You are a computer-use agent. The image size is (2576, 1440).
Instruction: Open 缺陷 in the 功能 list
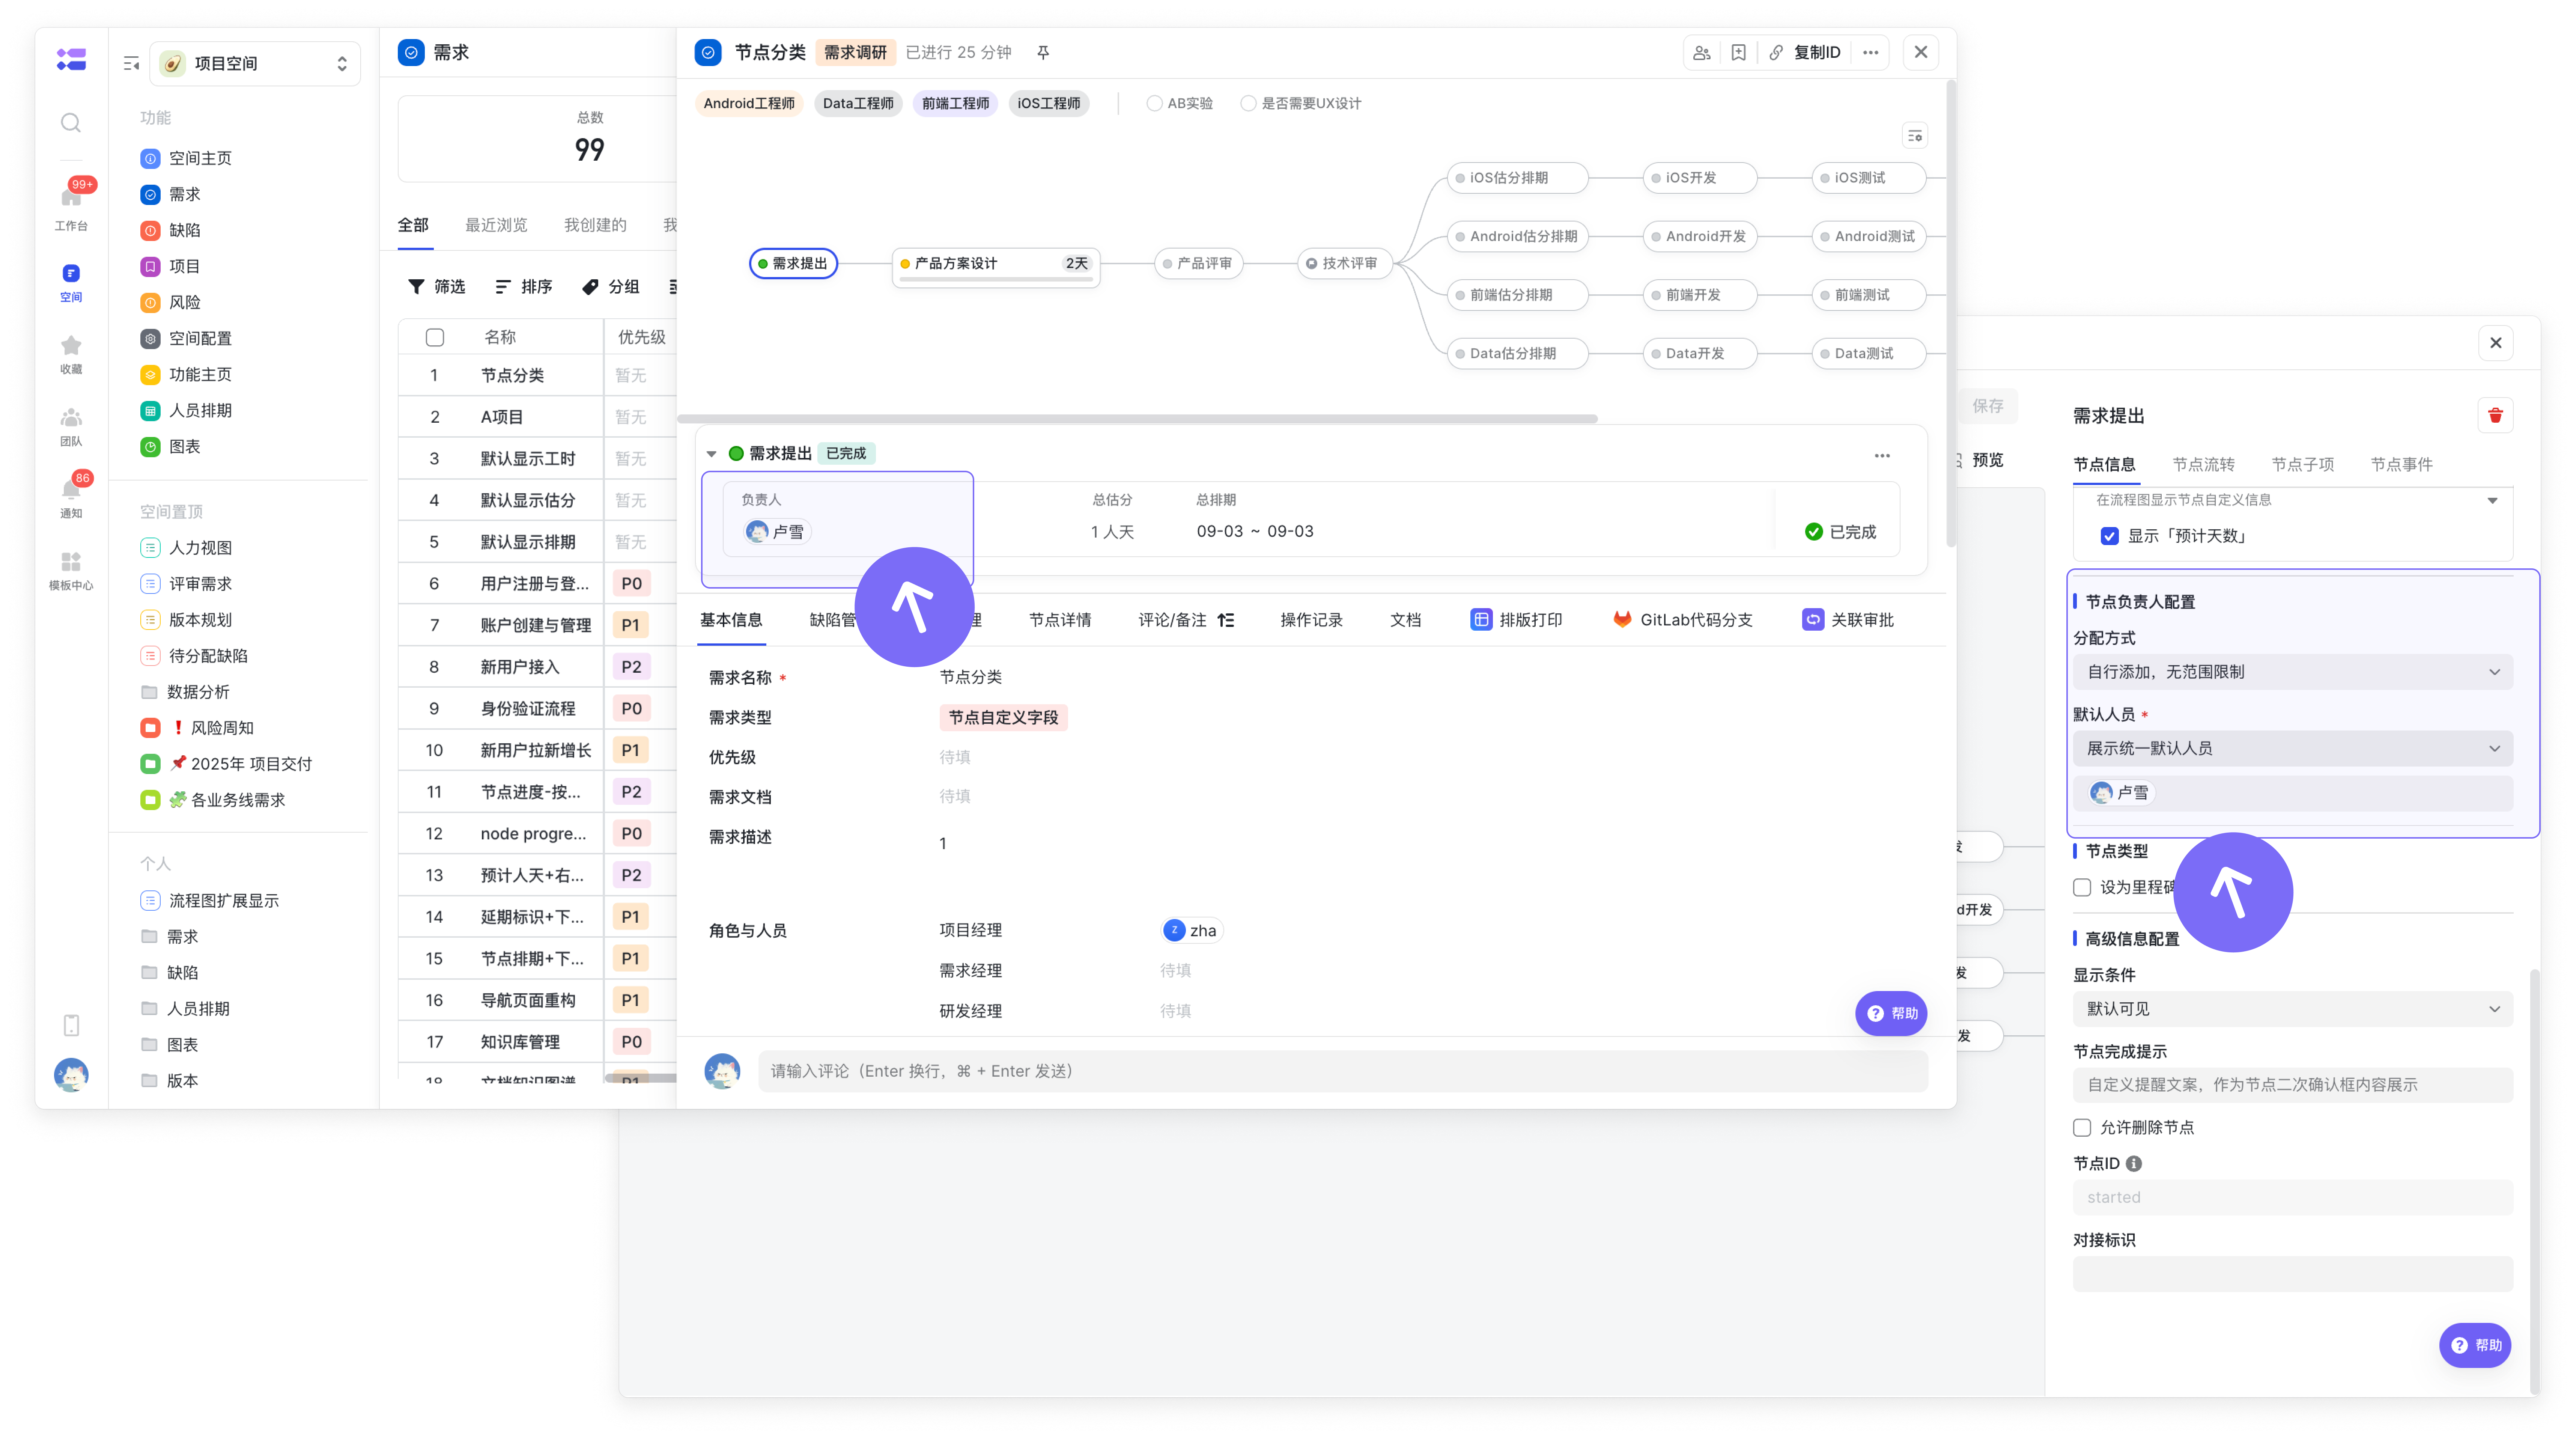point(185,230)
